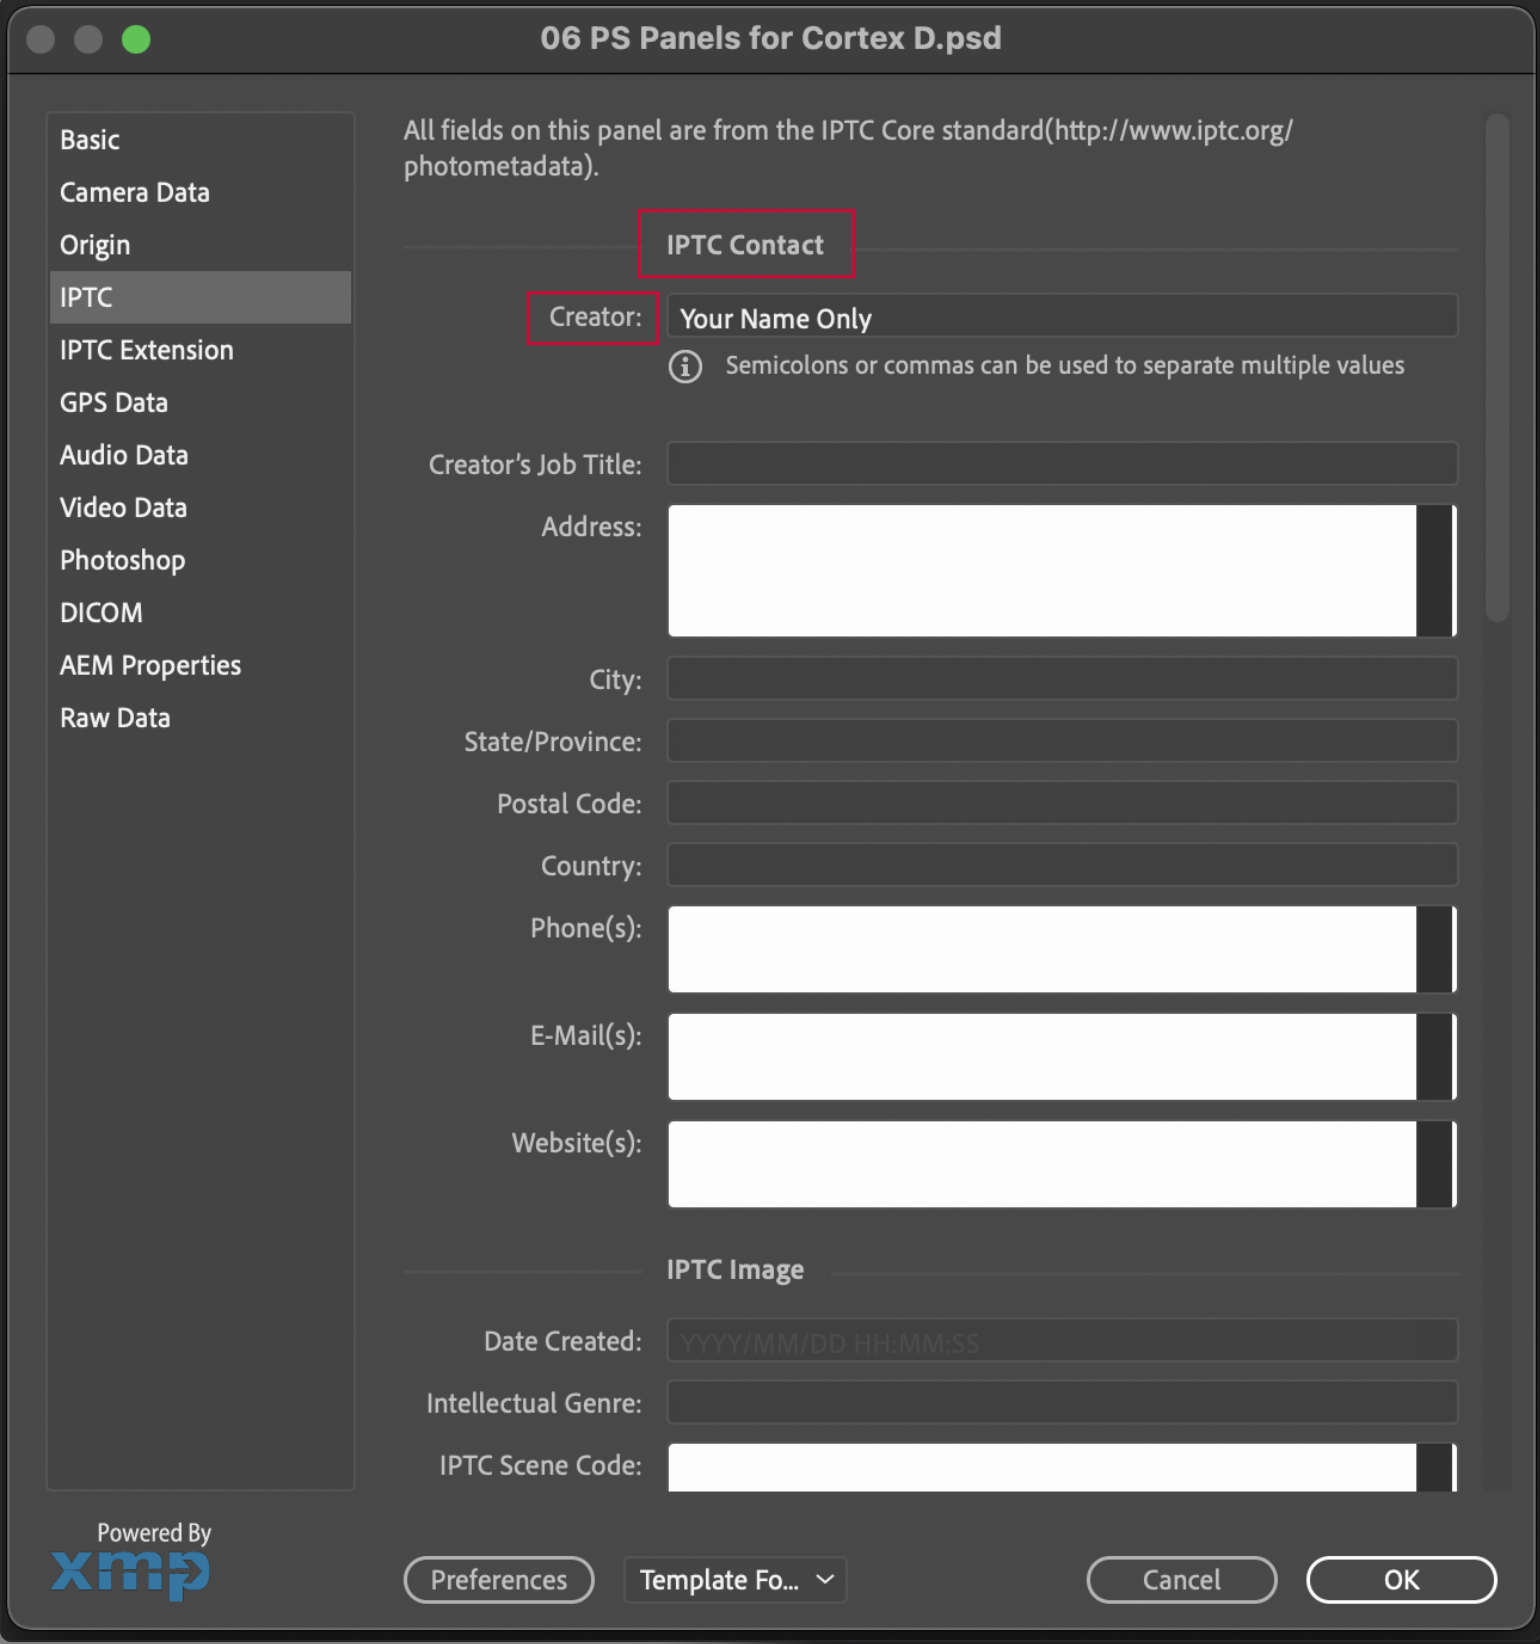Screen dimensions: 1540x1644
Task: Click the info icon below Creator field
Action: (x=685, y=367)
